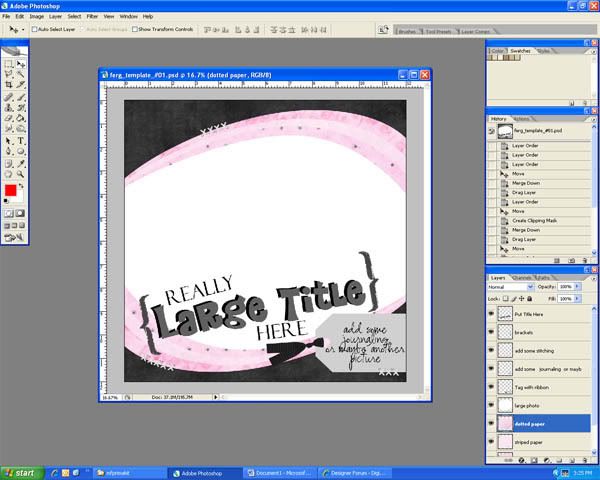Click the lock all layer icon
Screen dimensions: 600x480
point(527,298)
